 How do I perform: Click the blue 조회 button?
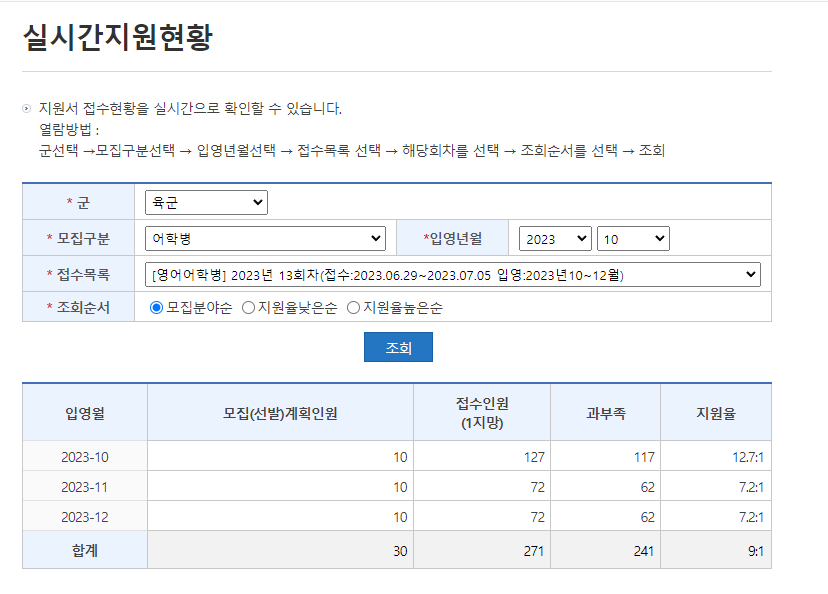[398, 347]
